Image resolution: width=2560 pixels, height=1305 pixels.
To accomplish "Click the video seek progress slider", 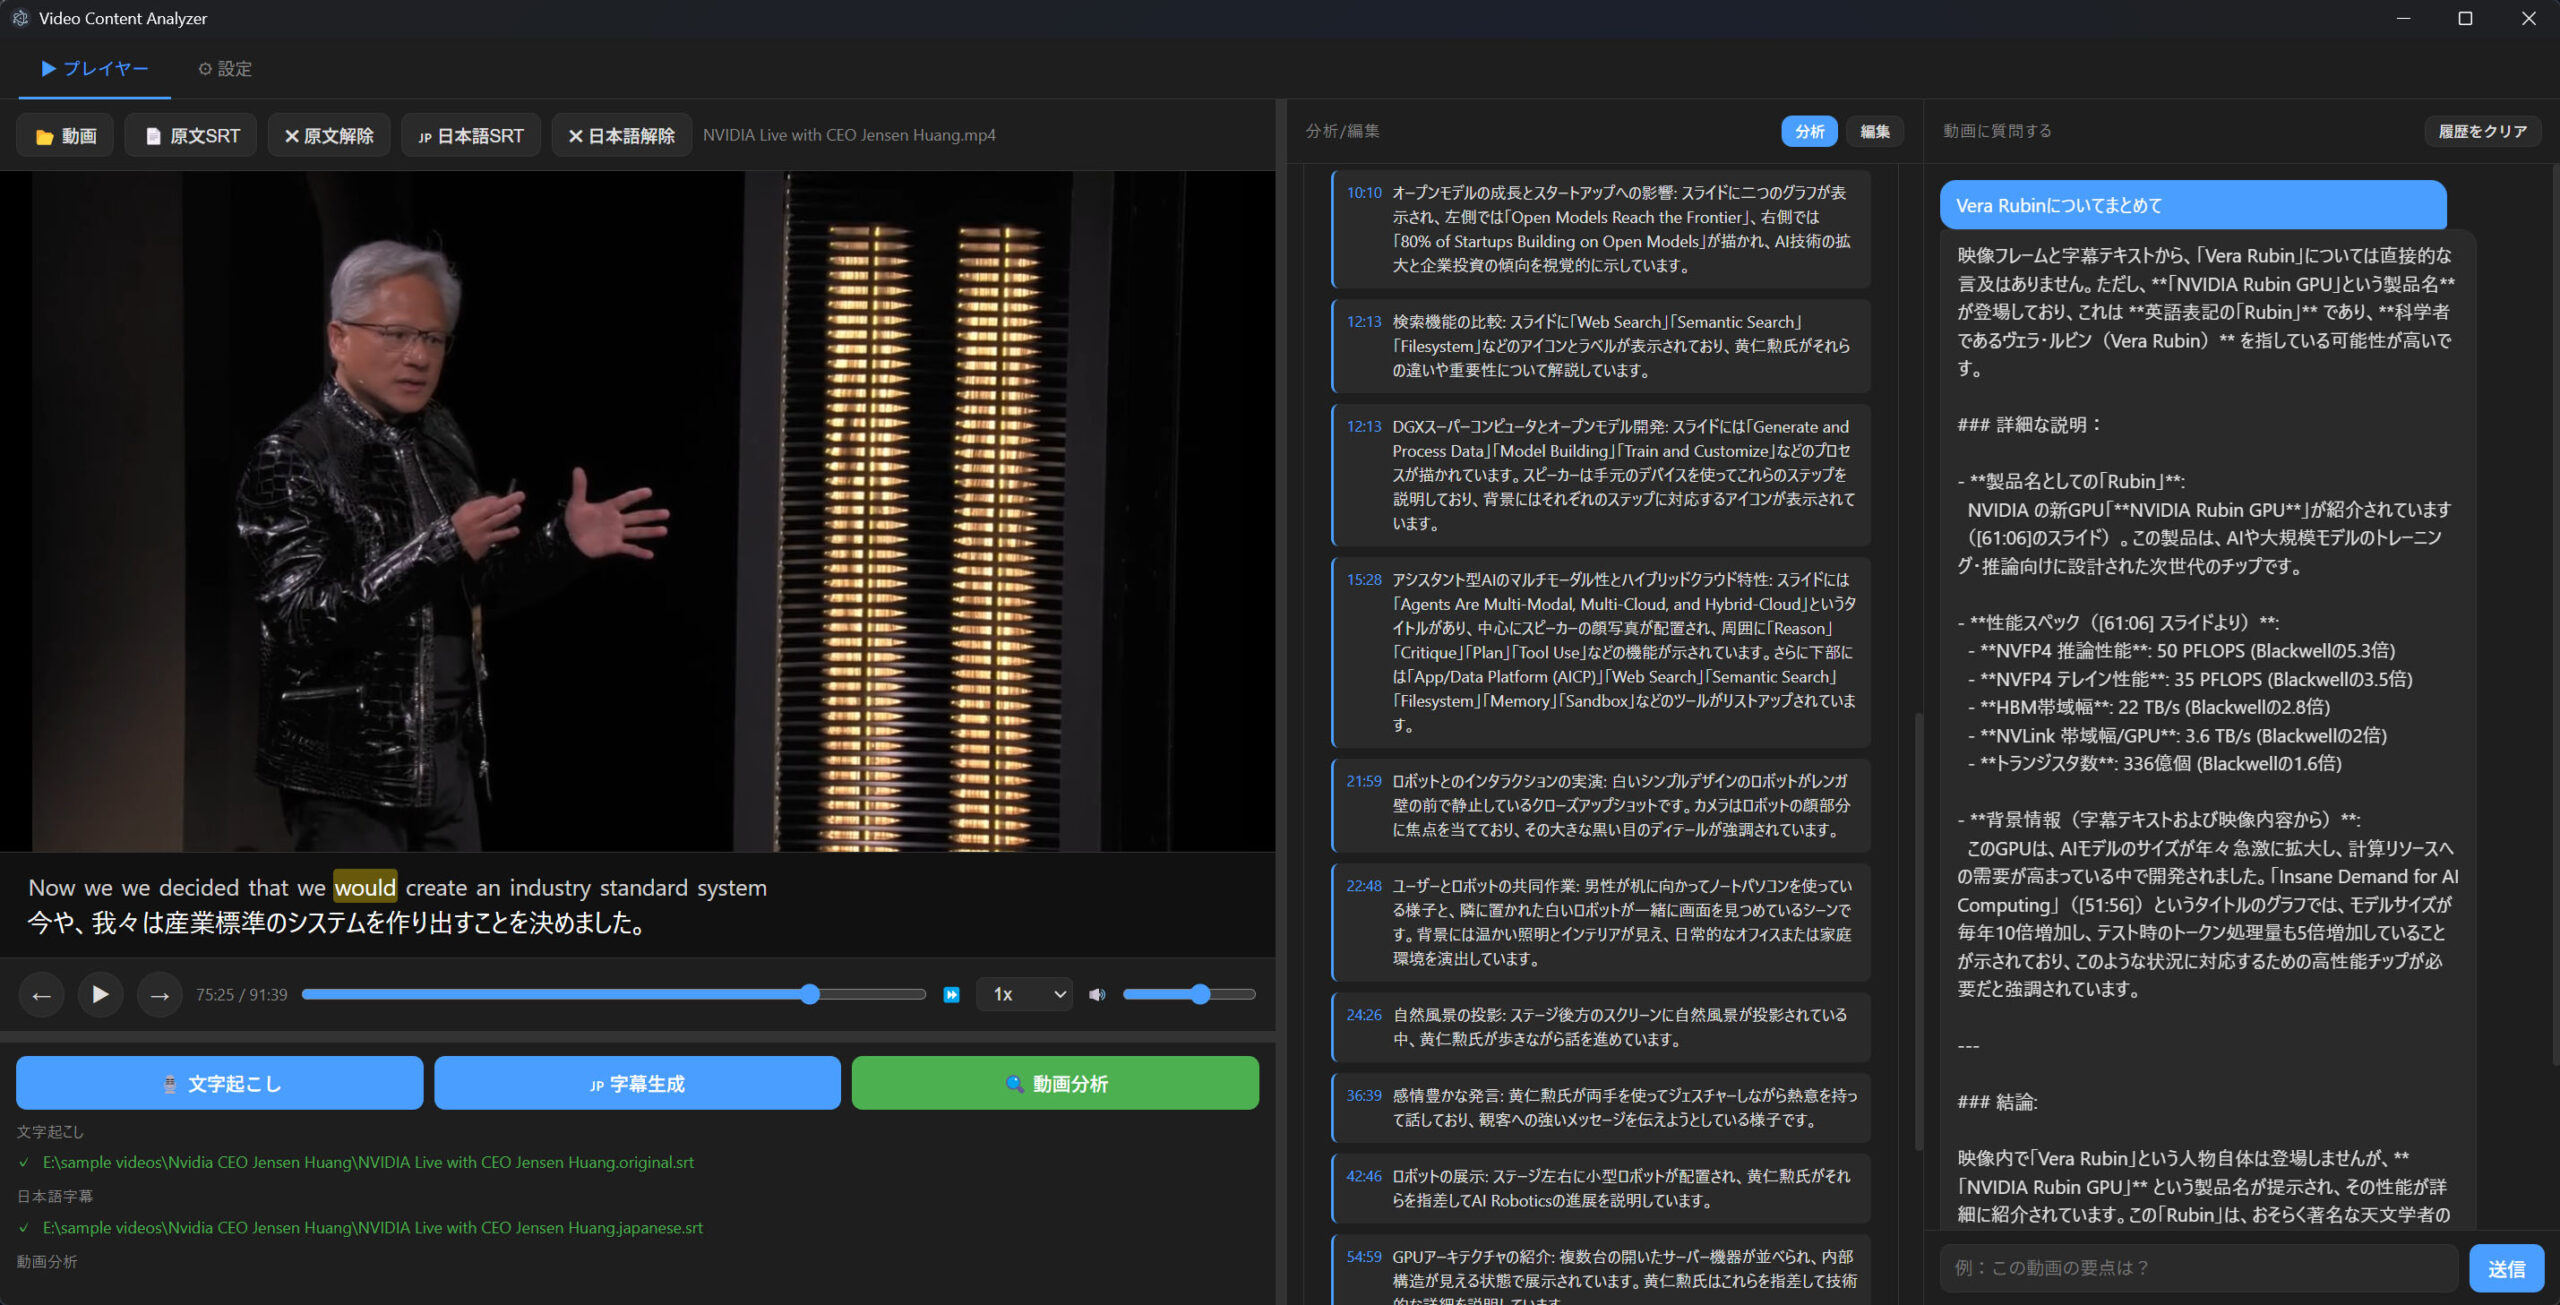I will point(614,994).
